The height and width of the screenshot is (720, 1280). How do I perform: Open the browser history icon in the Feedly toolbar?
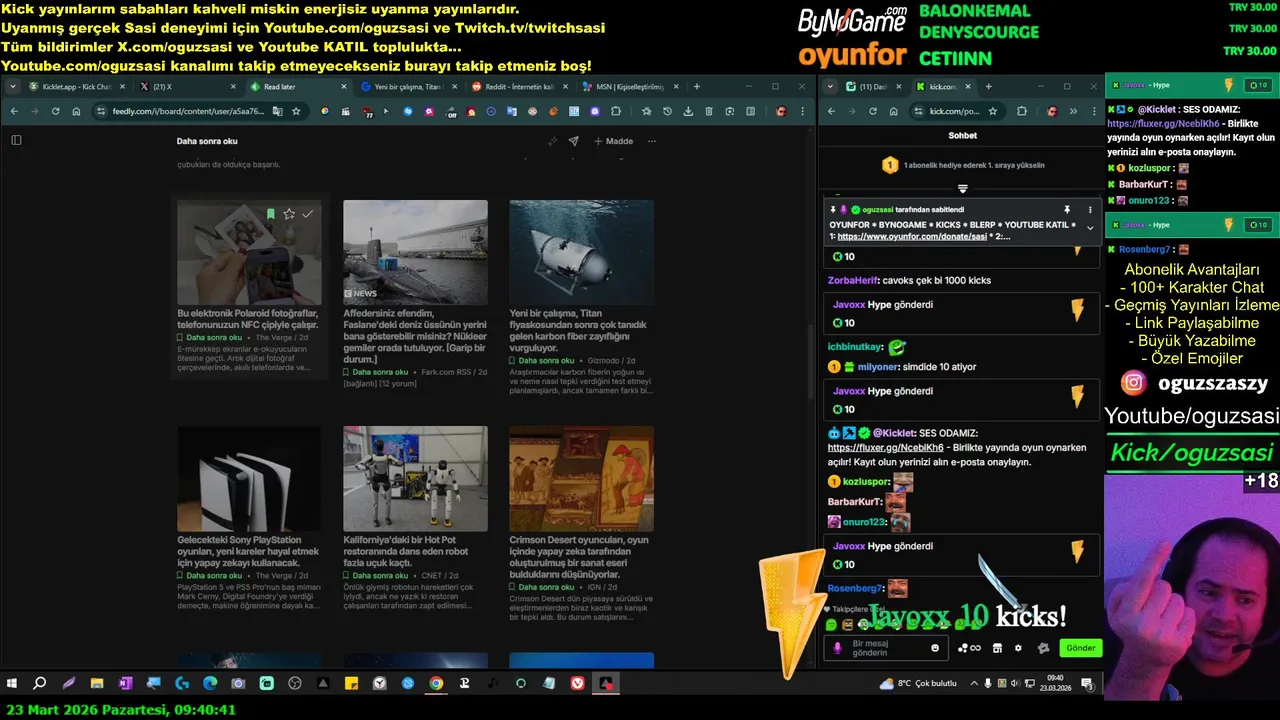pyautogui.click(x=667, y=111)
